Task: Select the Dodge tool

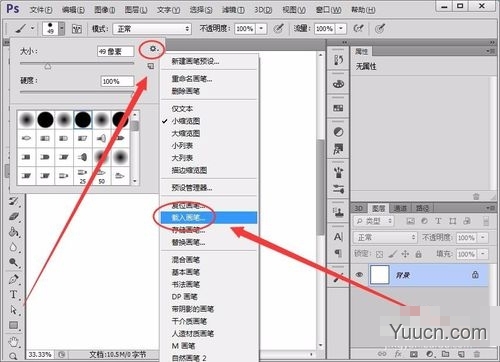Action: tap(14, 262)
